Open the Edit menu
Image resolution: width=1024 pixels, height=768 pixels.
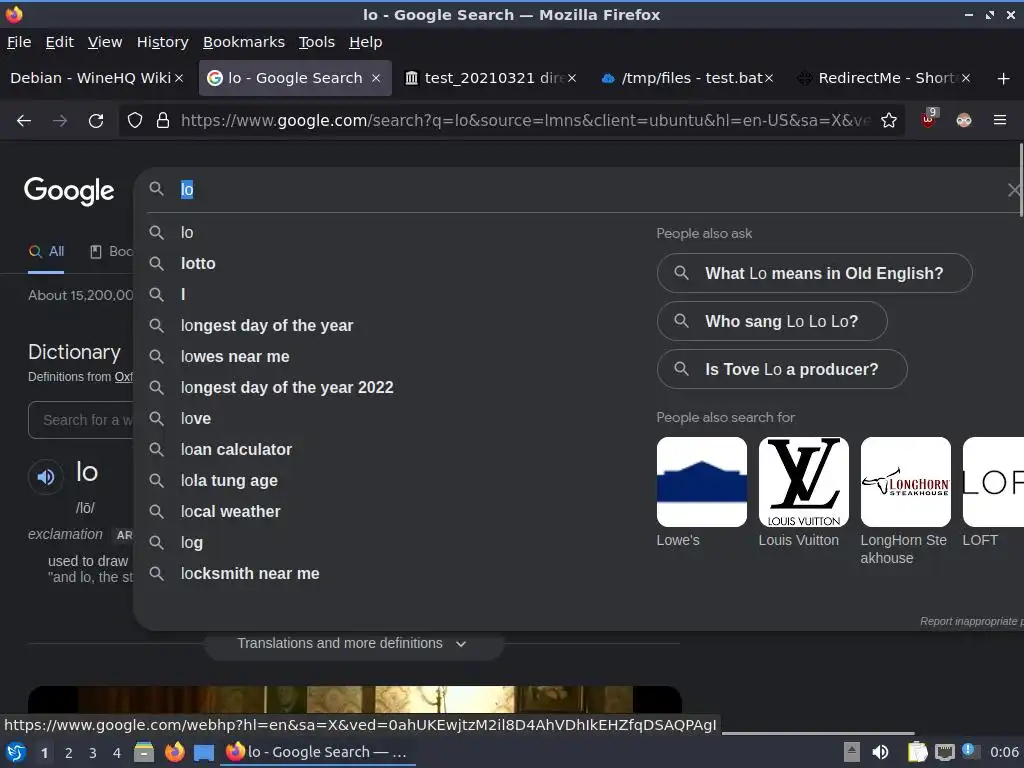pos(59,42)
